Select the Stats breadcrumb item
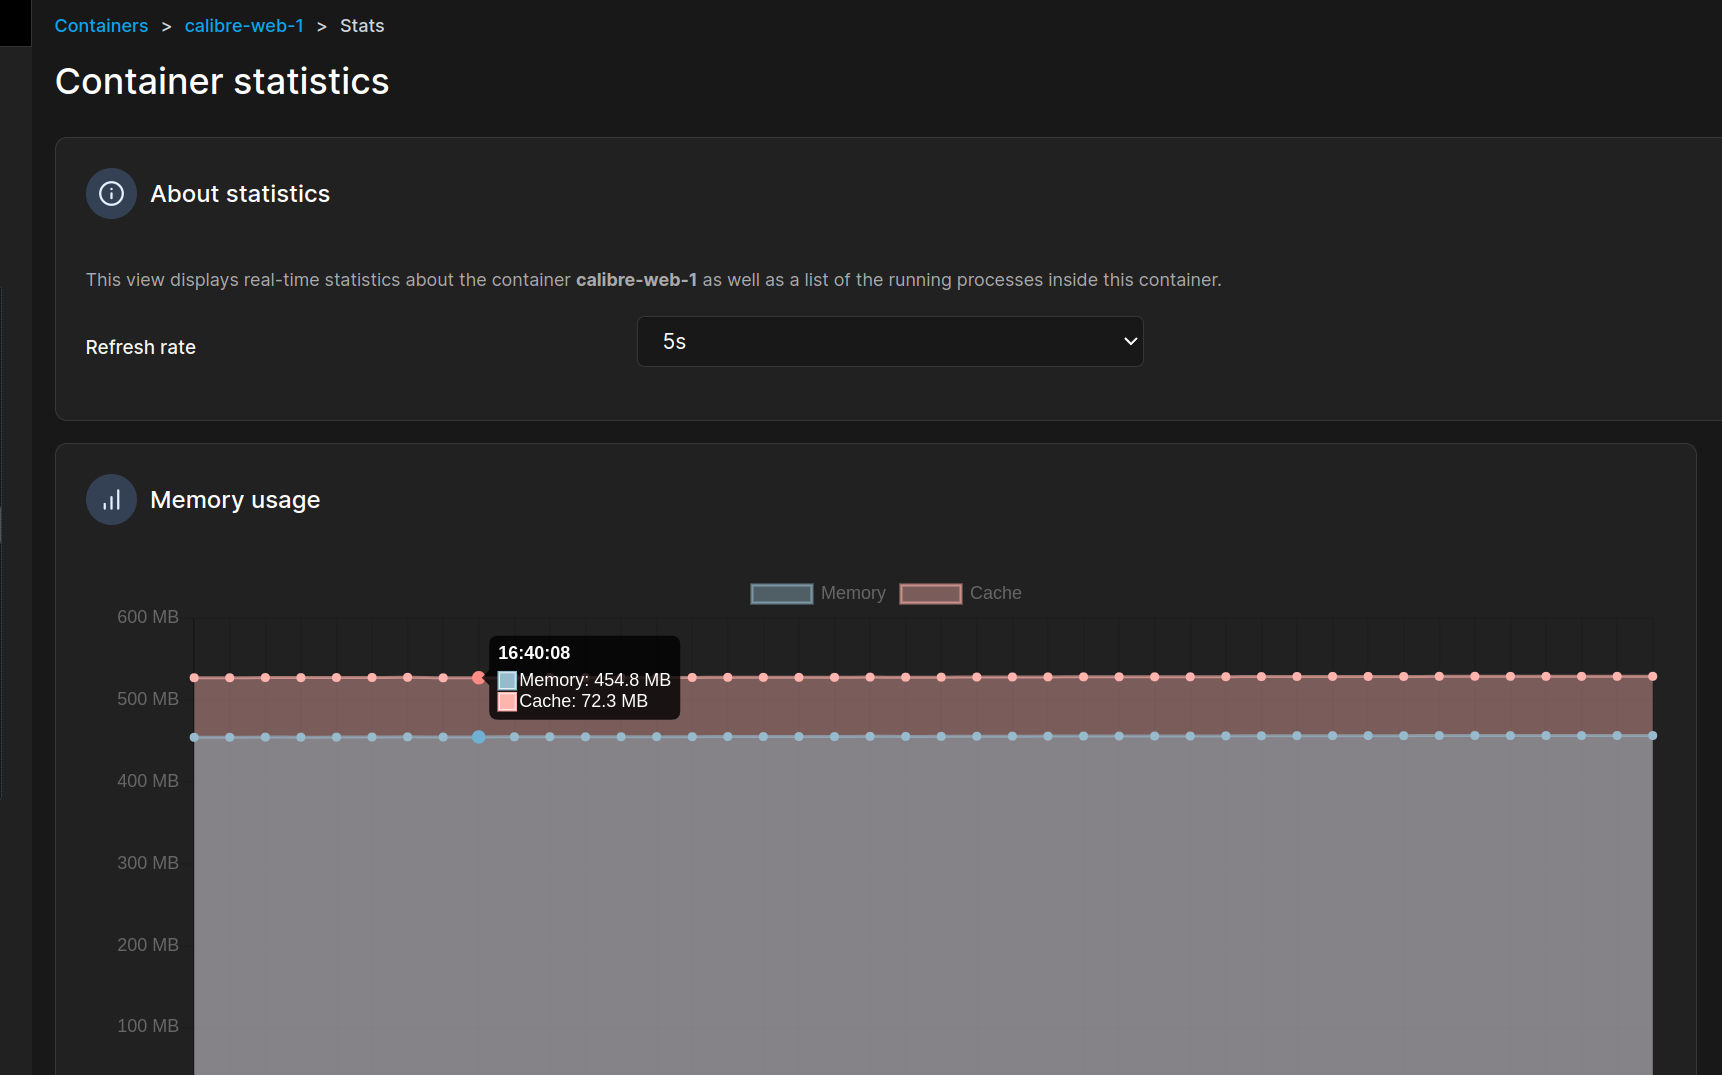 (362, 26)
